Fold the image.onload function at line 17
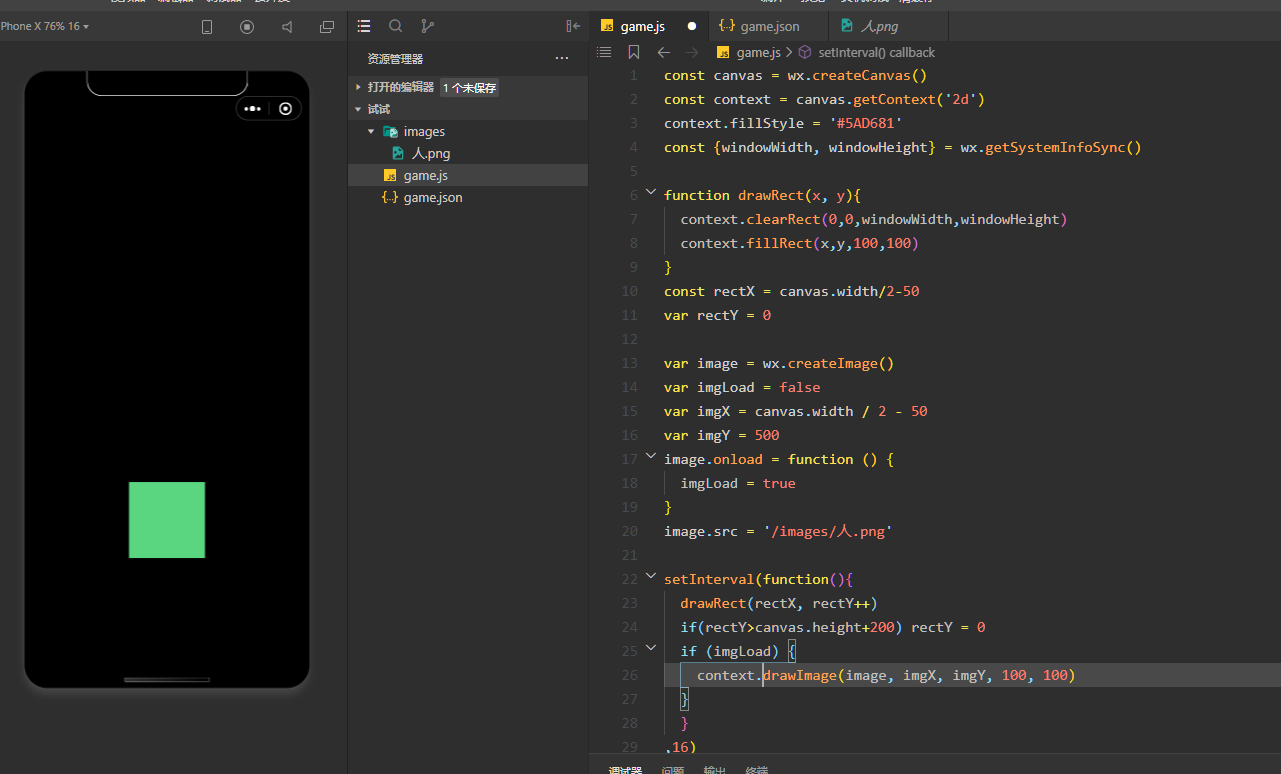Image resolution: width=1281 pixels, height=774 pixels. click(x=651, y=457)
